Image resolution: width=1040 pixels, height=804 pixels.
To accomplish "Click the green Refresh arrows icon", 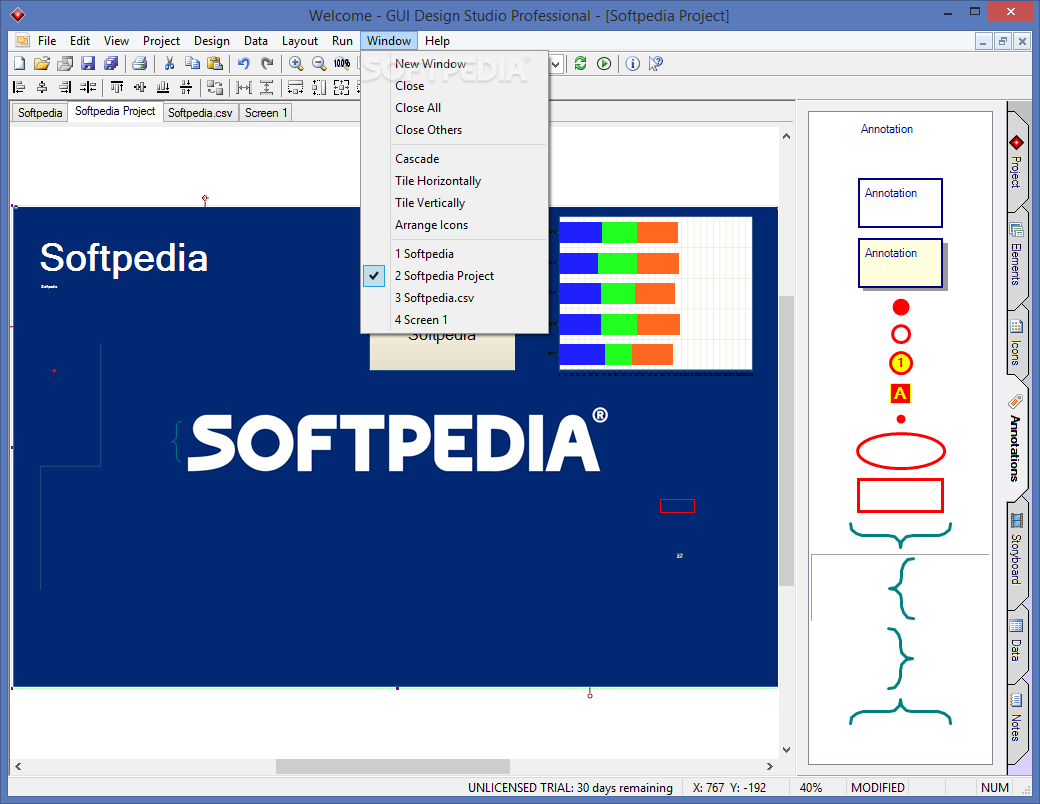I will pos(580,64).
